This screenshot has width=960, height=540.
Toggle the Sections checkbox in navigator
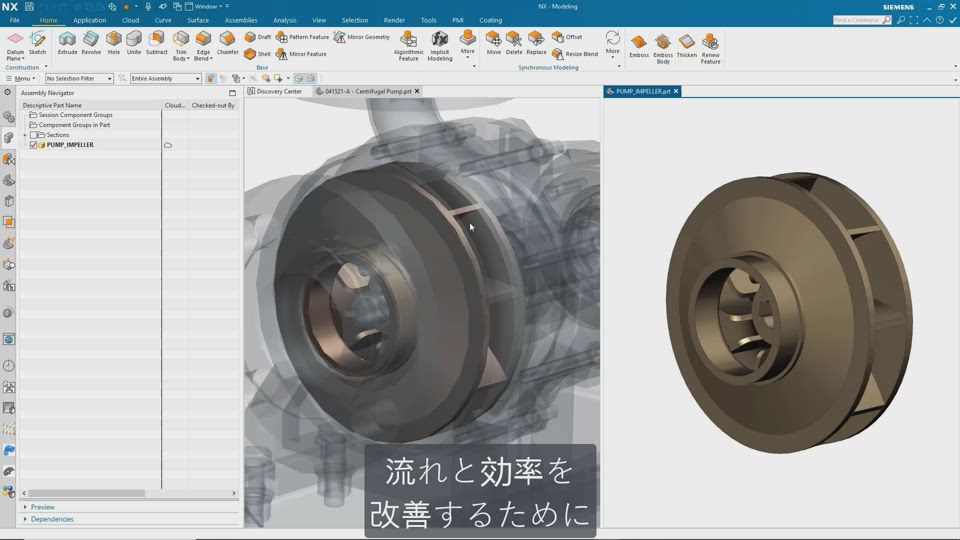coord(34,135)
